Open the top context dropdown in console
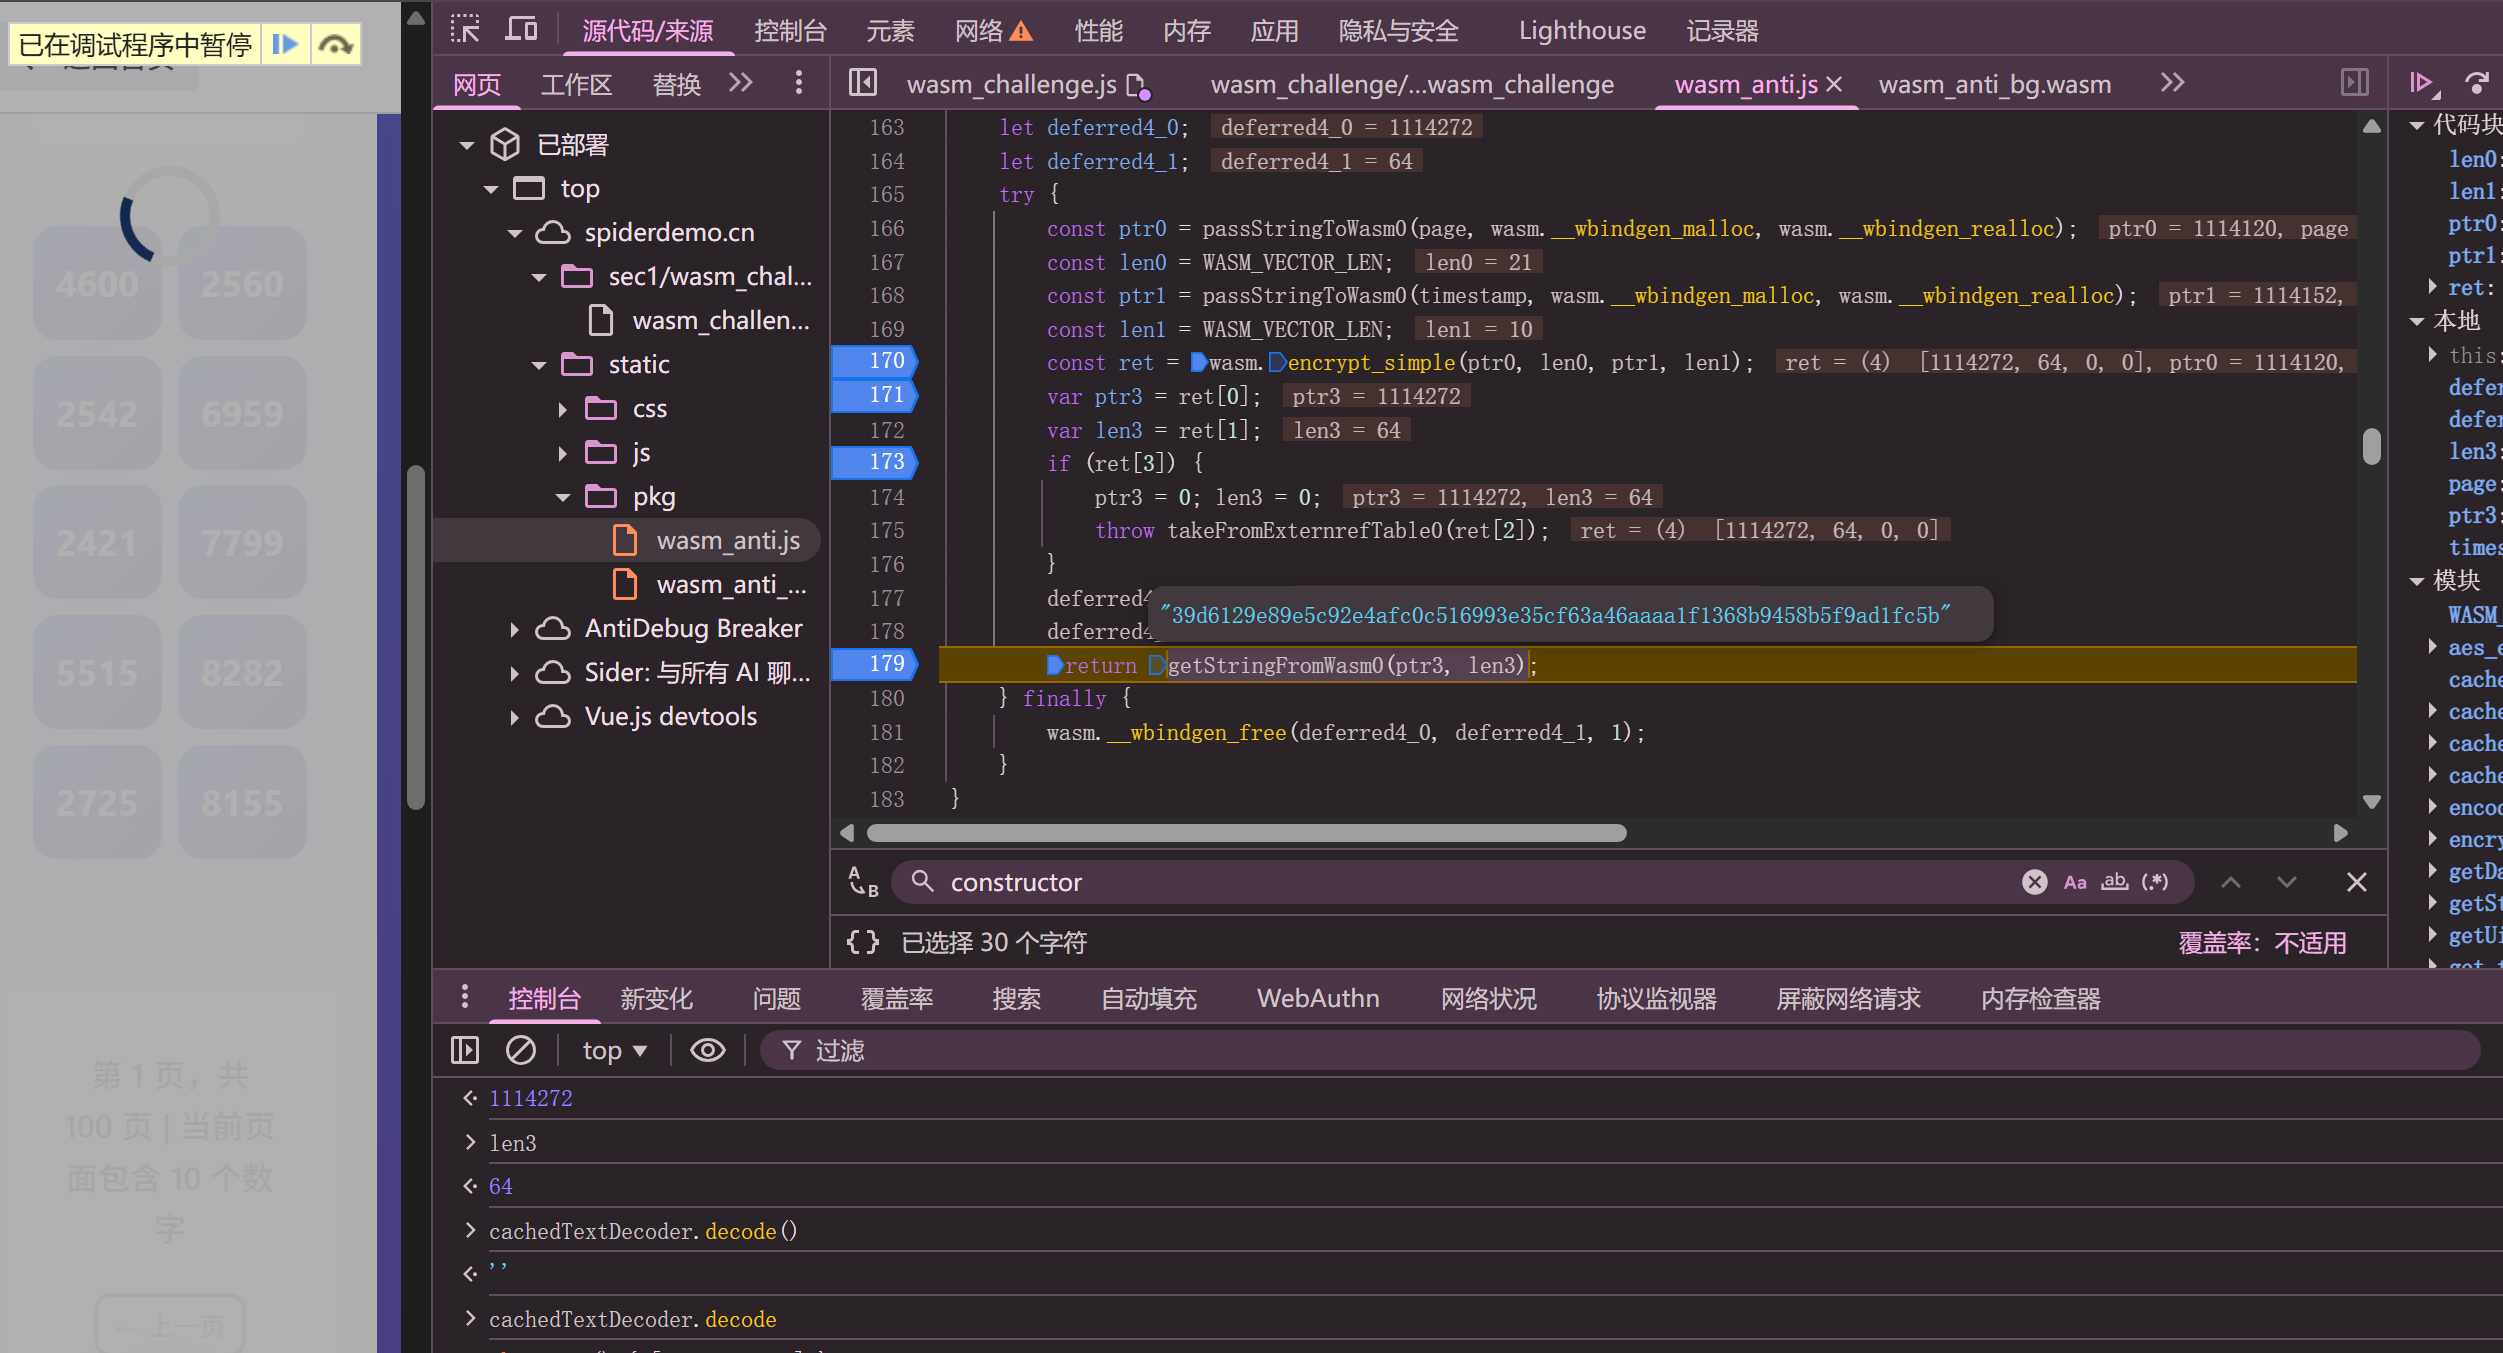Viewport: 2503px width, 1353px height. click(x=614, y=1050)
